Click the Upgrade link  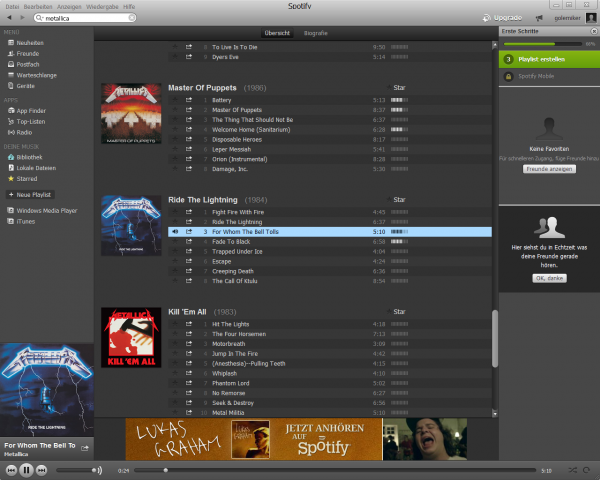coord(502,18)
